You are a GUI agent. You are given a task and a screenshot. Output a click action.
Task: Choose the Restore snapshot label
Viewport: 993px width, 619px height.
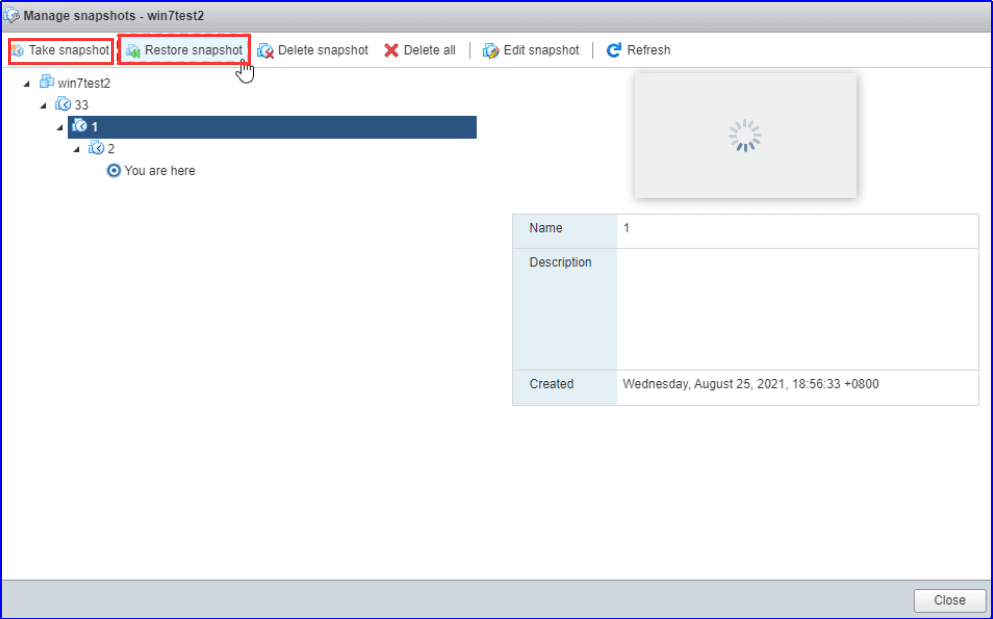click(194, 50)
